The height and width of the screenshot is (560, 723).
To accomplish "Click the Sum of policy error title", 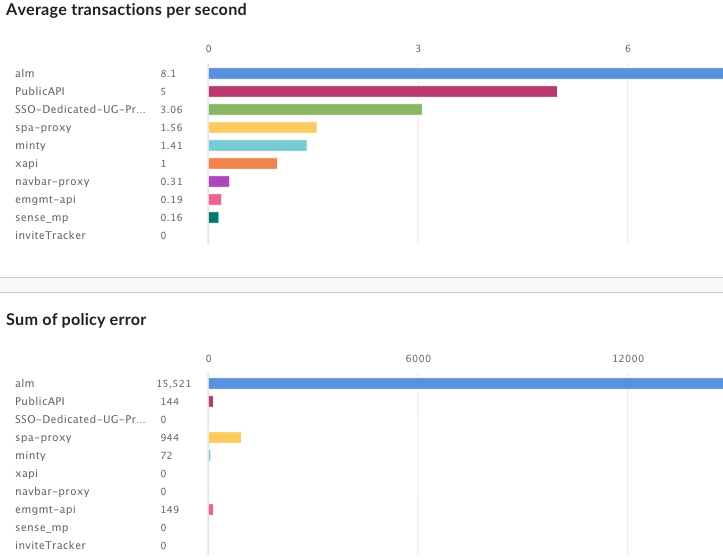I will [76, 320].
